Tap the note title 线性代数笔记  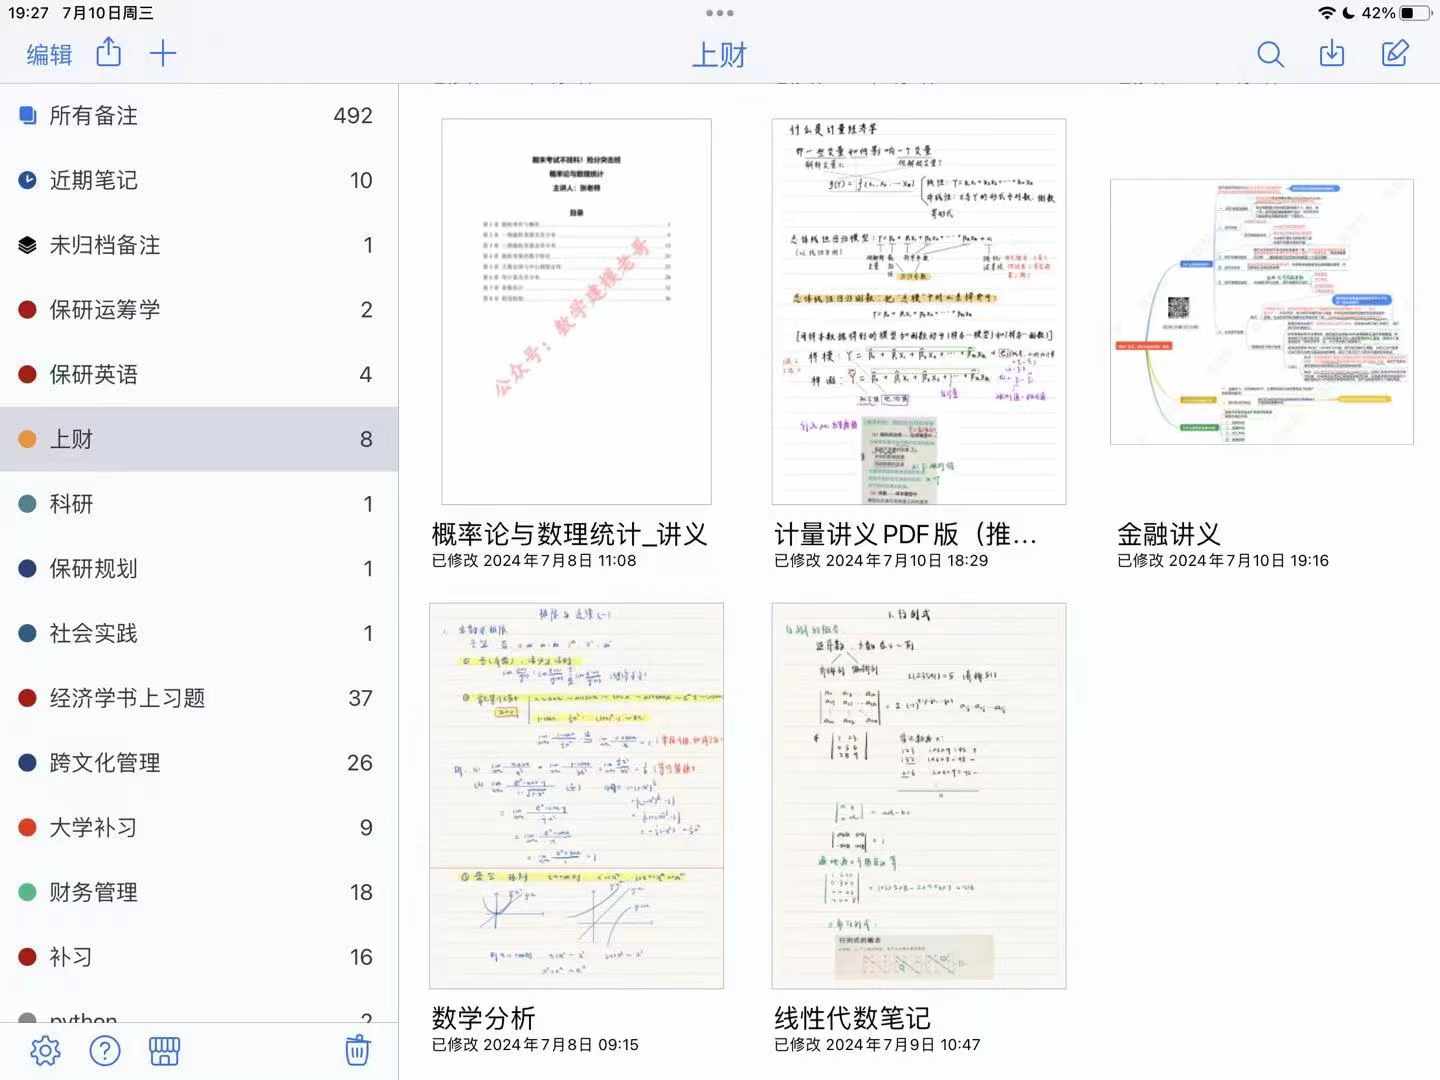852,1018
